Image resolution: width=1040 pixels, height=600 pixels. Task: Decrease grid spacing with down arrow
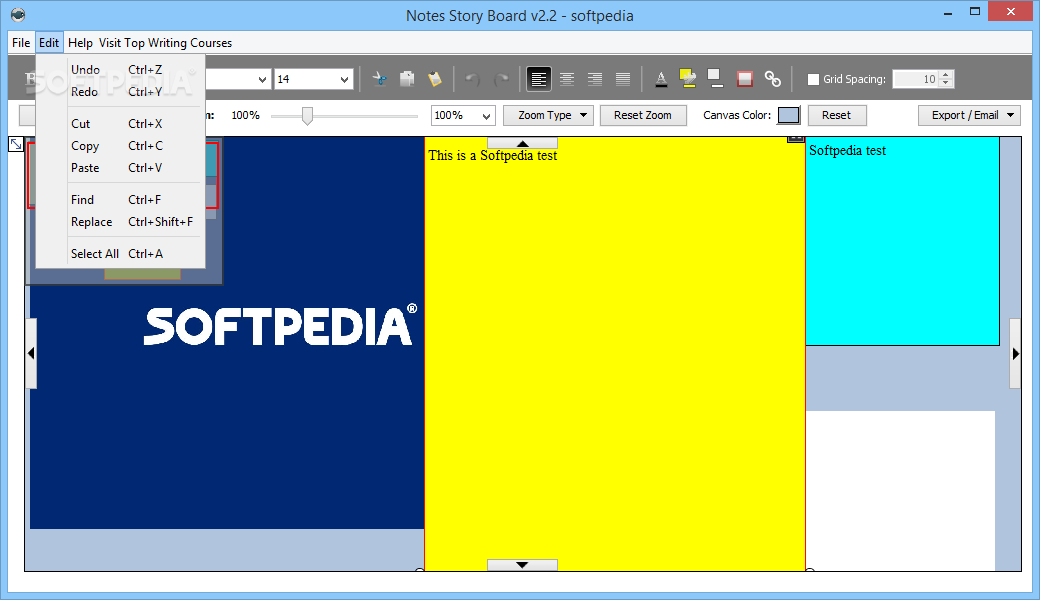point(946,84)
